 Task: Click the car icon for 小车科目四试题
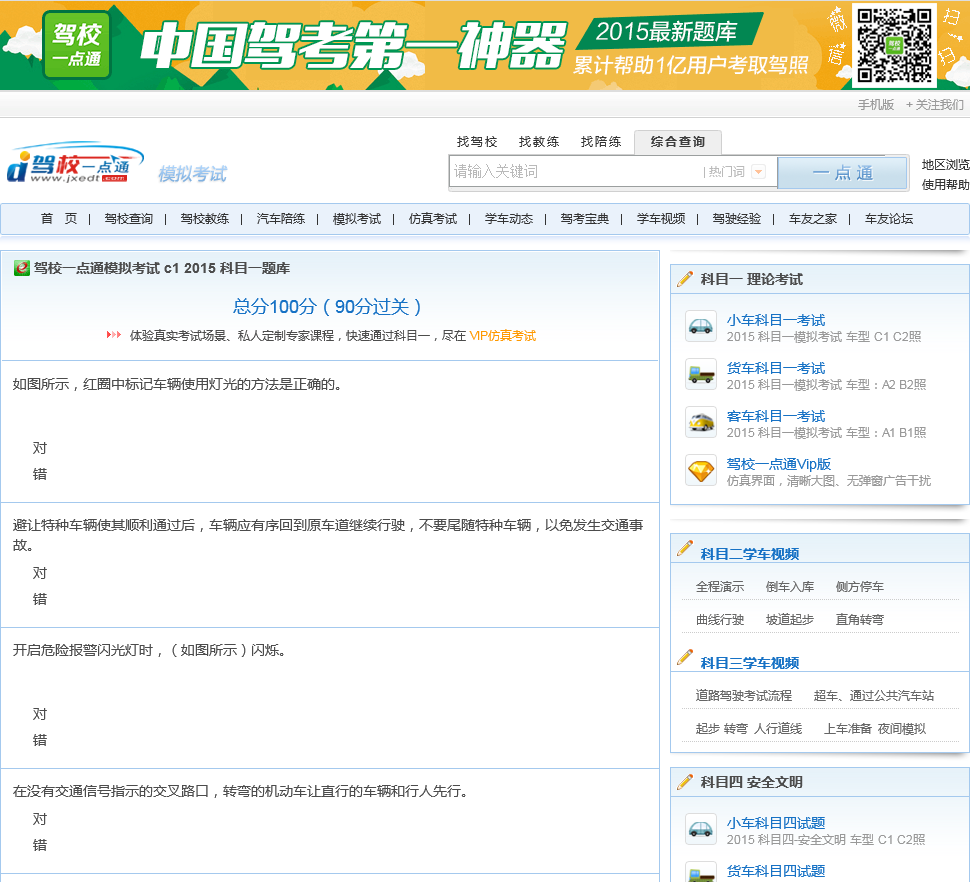pyautogui.click(x=701, y=829)
